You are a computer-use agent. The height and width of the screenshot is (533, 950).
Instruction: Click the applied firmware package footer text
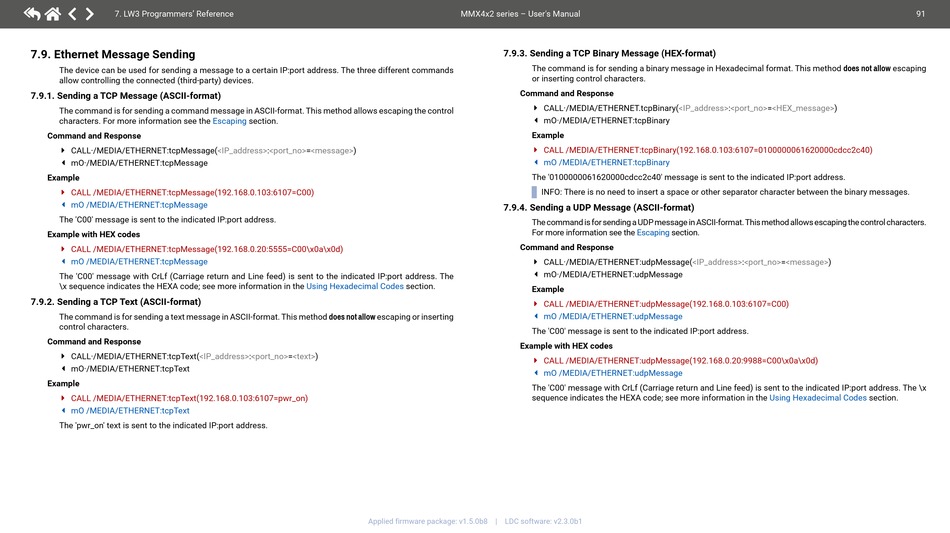(x=428, y=521)
